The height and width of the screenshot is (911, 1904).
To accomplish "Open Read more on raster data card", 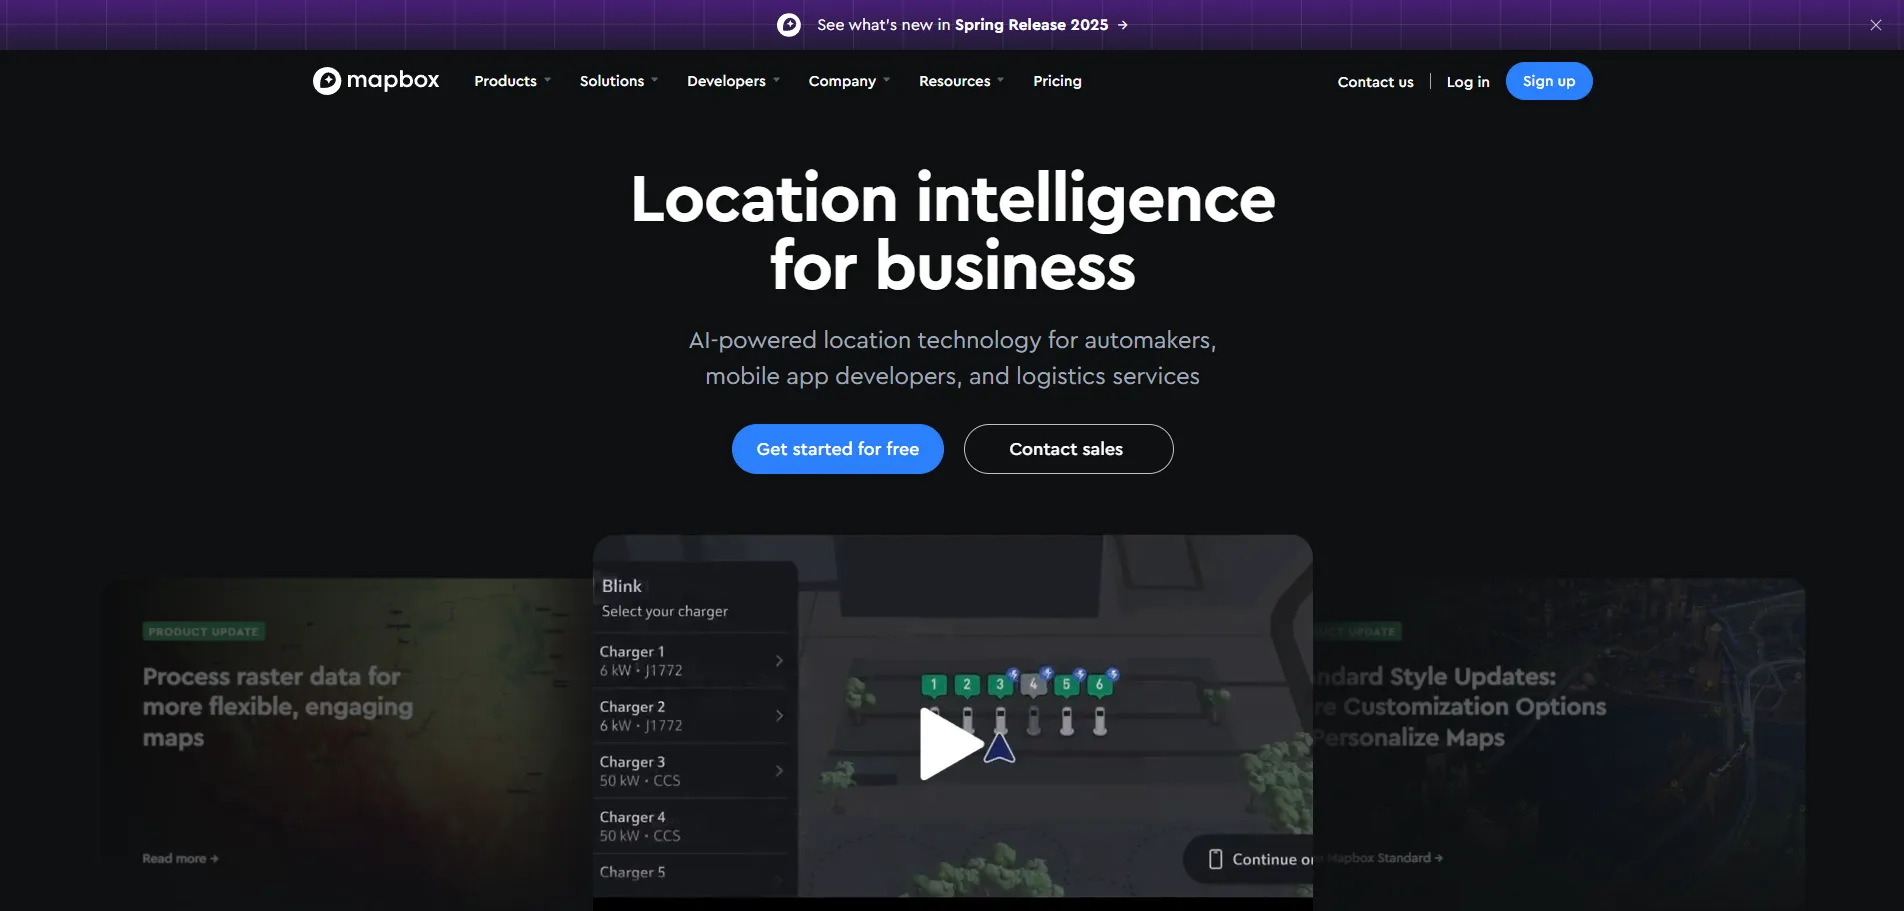I will tap(180, 858).
